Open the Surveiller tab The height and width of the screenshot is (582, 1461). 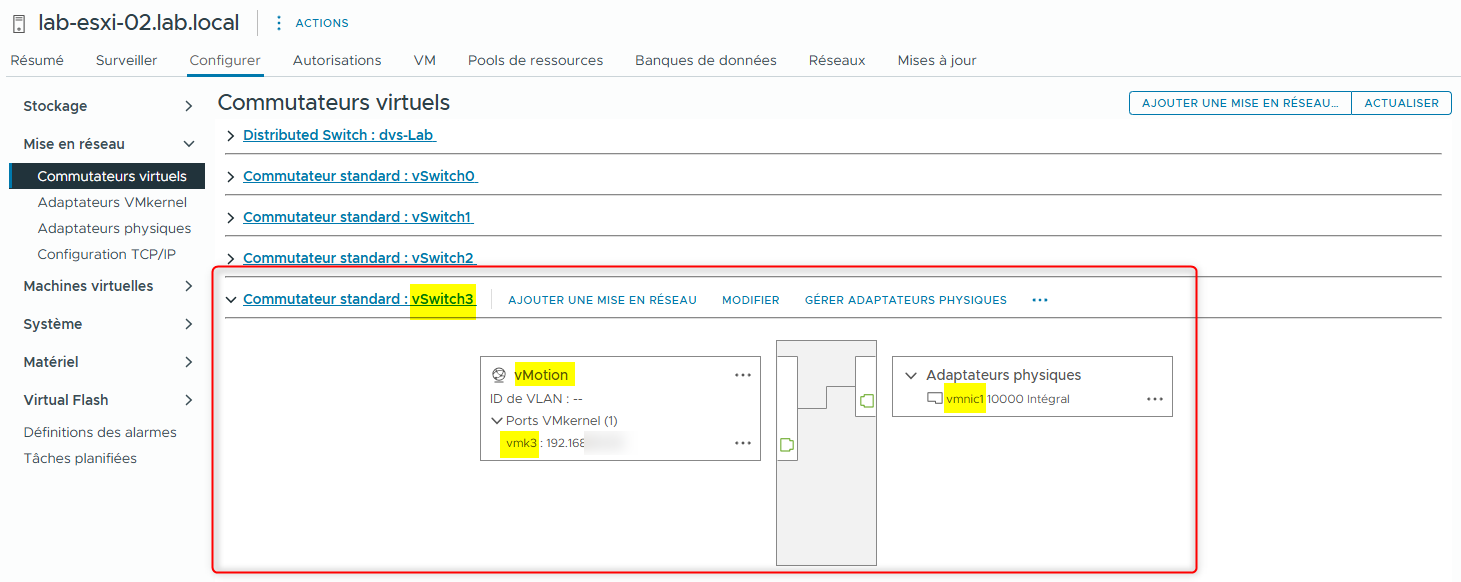[x=126, y=60]
